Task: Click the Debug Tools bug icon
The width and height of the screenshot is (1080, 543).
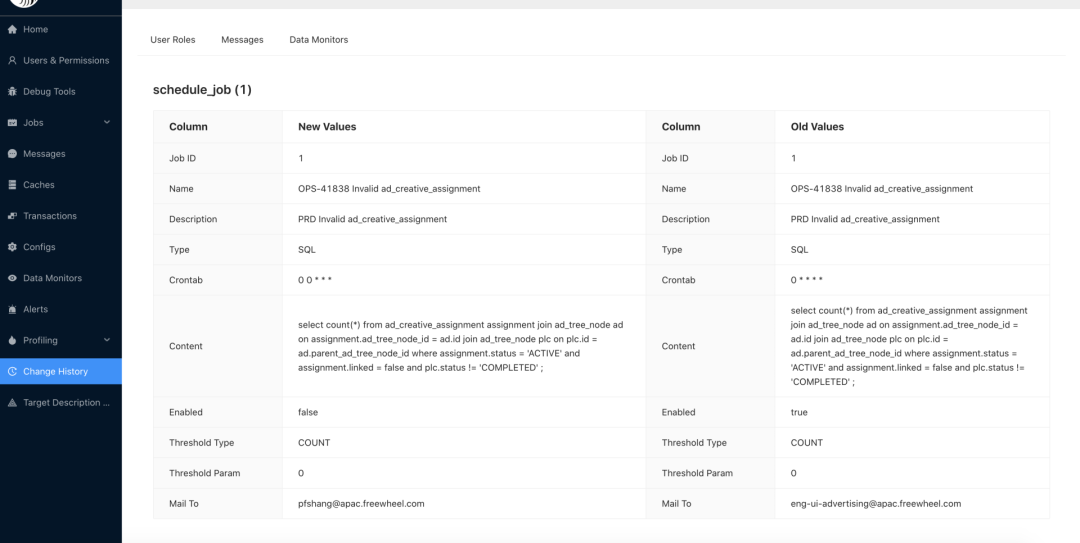Action: point(12,92)
